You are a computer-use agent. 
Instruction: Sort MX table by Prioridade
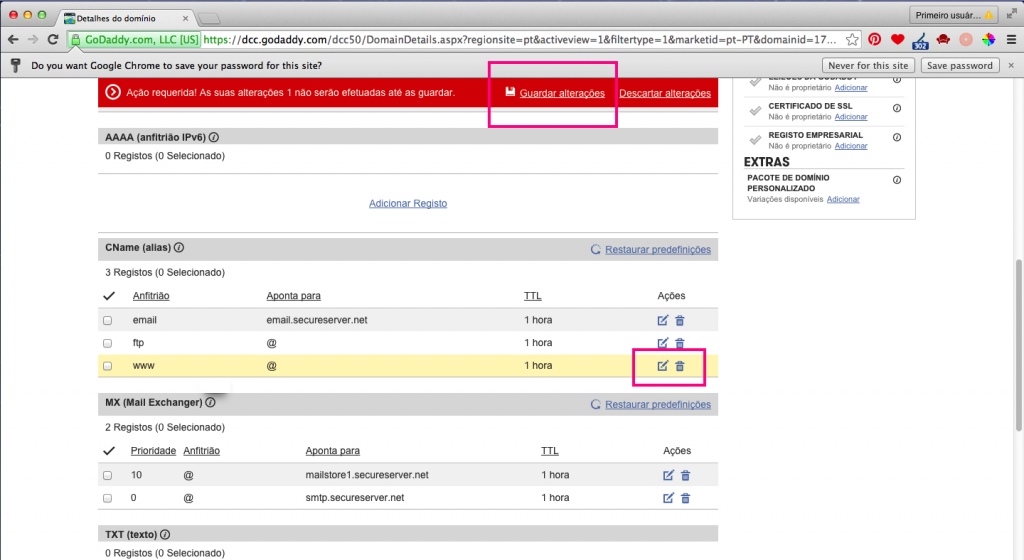point(153,450)
